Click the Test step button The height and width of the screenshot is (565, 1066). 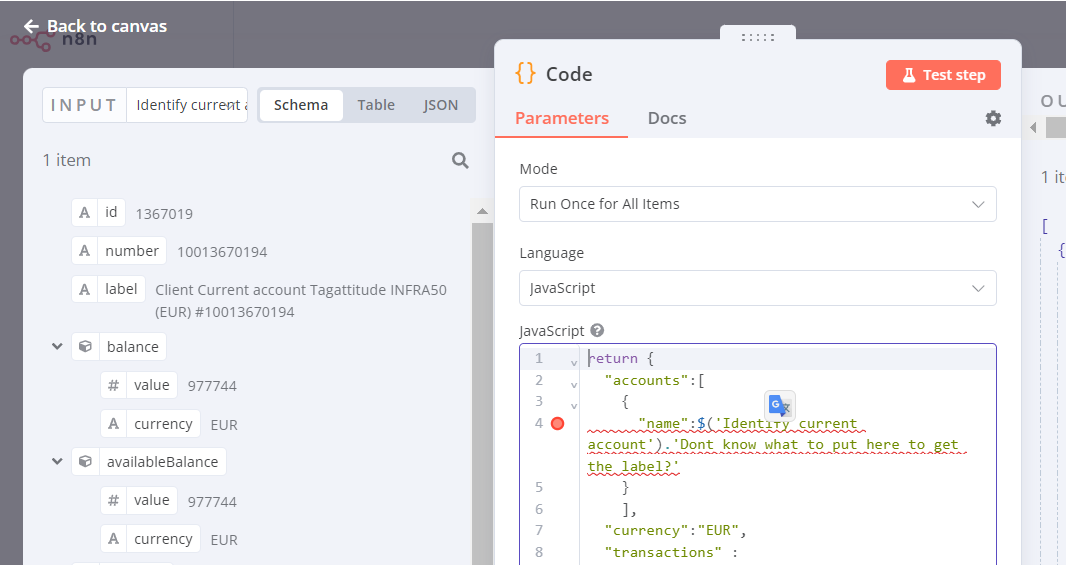pyautogui.click(x=943, y=75)
